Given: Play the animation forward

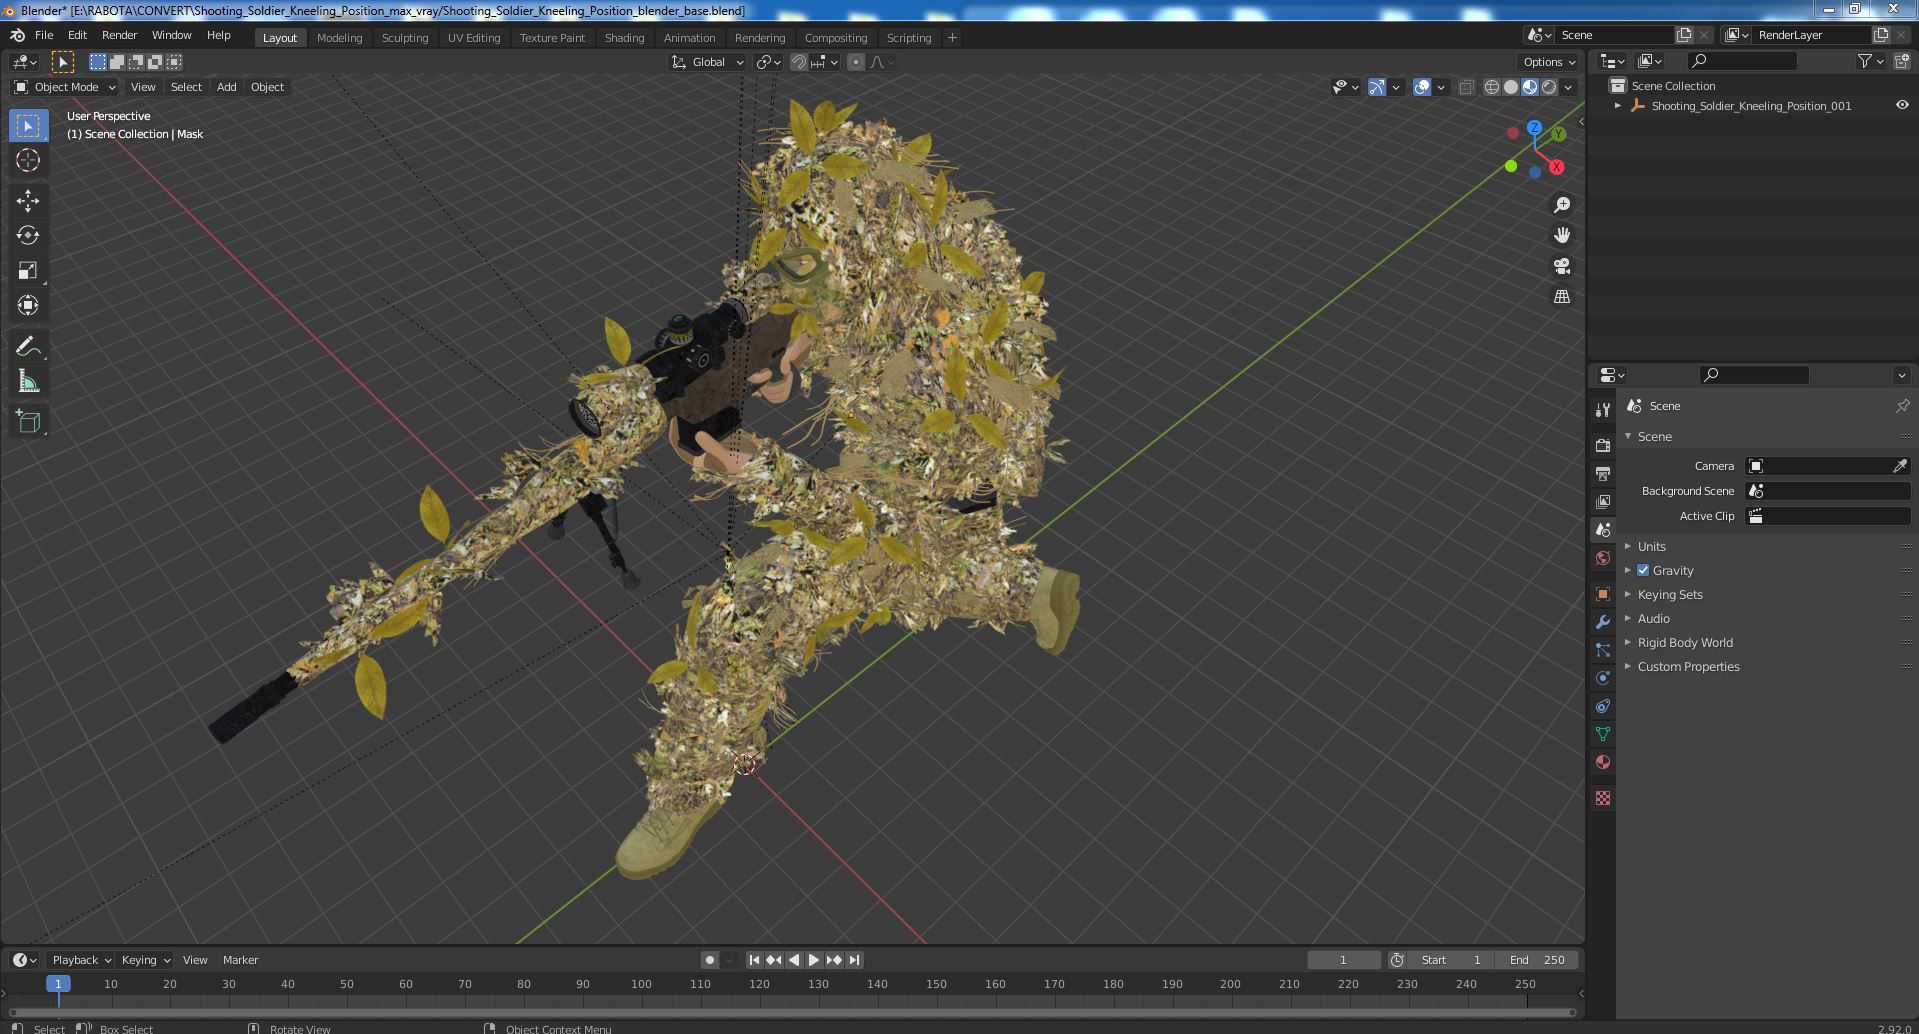Looking at the screenshot, I should [814, 960].
